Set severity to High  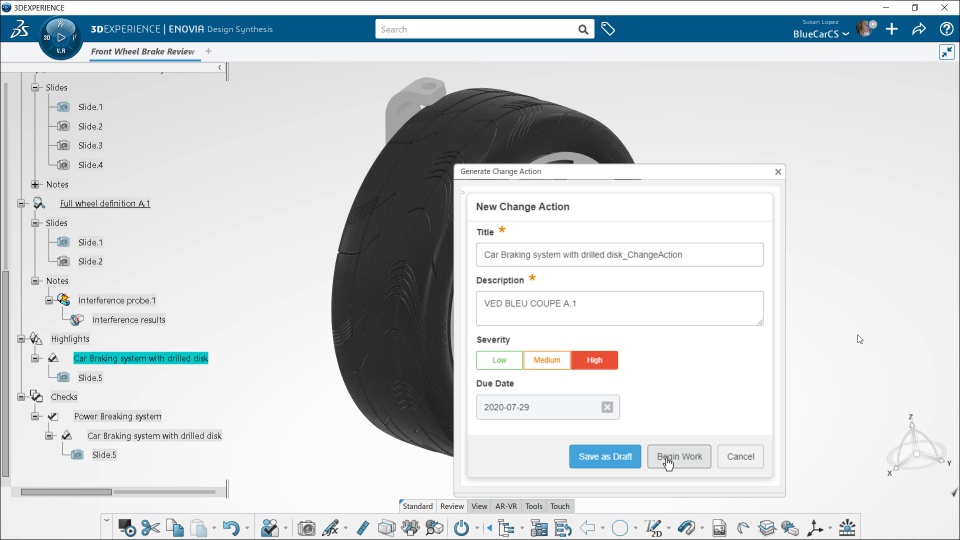tap(594, 360)
